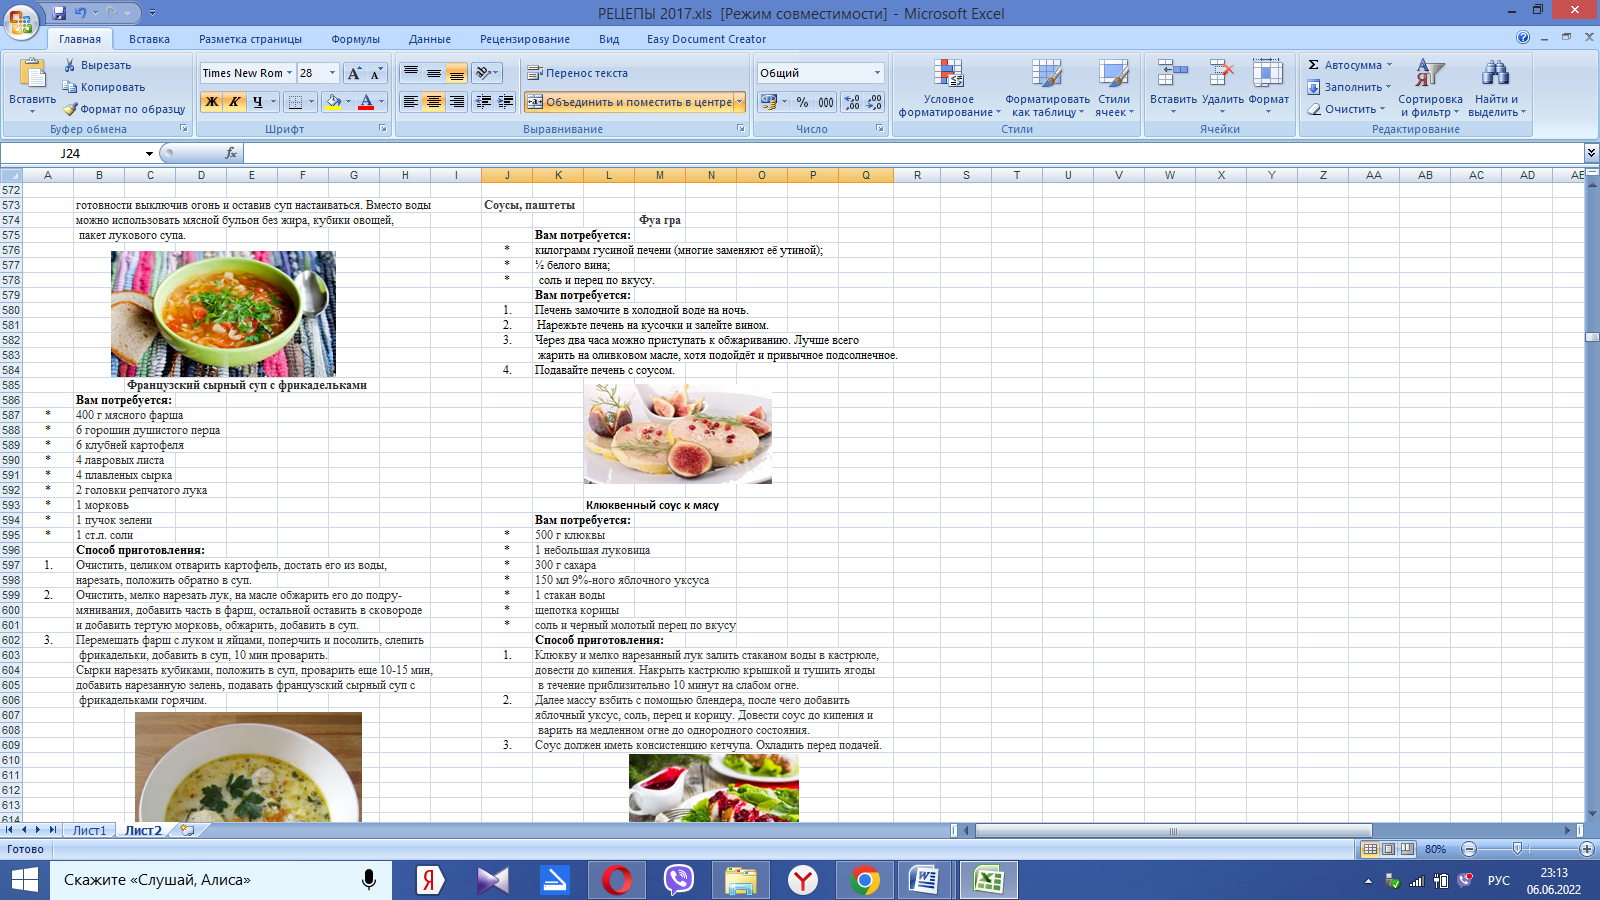Click the Find and Select binoculars icon

[x=1495, y=73]
